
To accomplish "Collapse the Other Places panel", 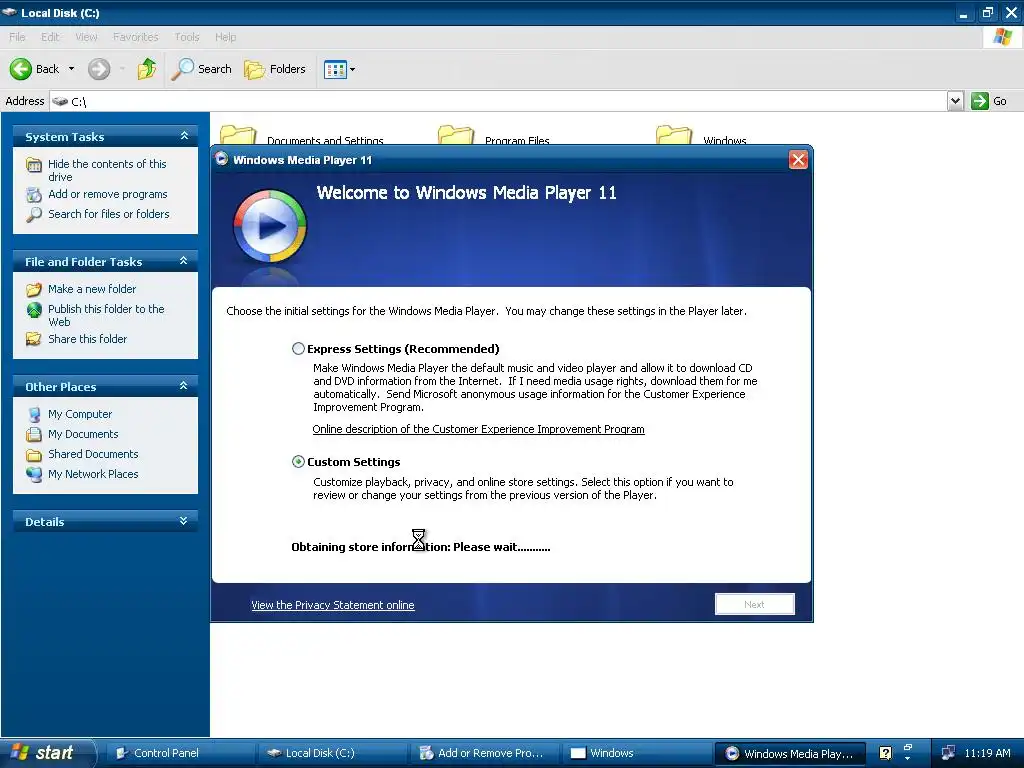I will (x=184, y=386).
